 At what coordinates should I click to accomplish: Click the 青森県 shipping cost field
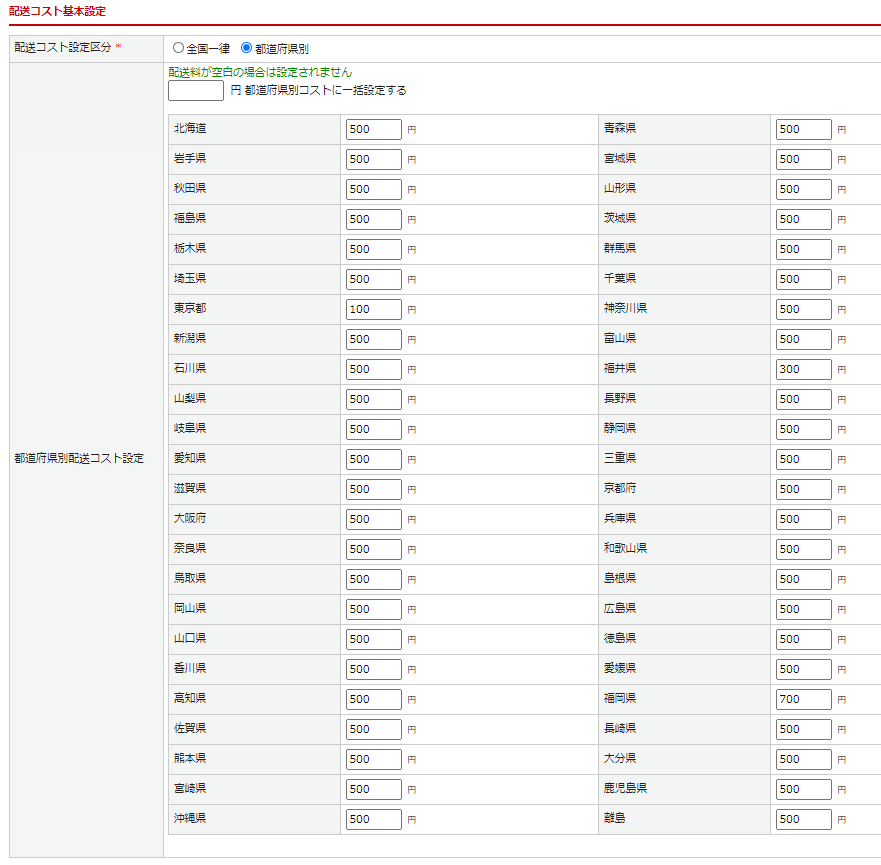point(804,129)
